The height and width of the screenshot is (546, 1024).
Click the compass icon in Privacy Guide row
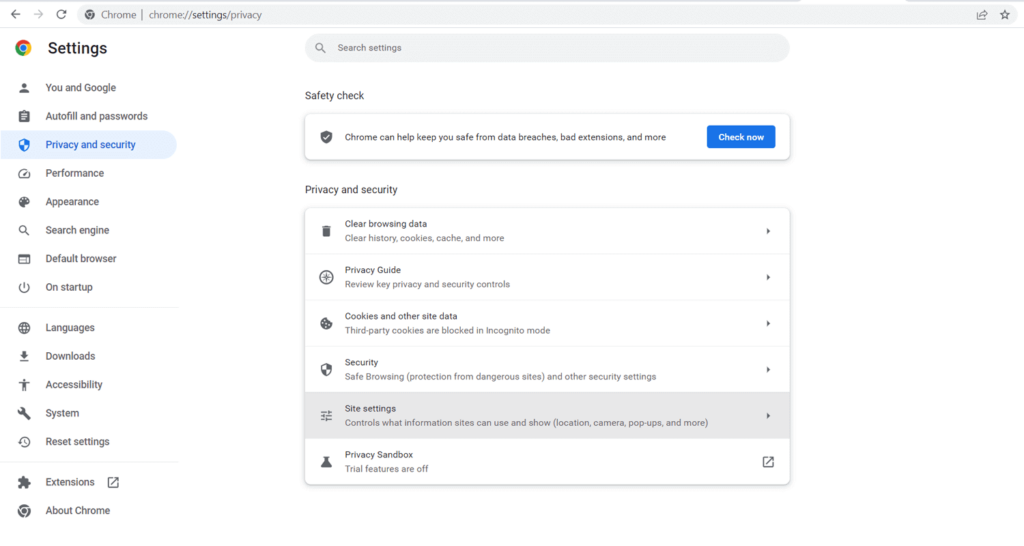326,277
